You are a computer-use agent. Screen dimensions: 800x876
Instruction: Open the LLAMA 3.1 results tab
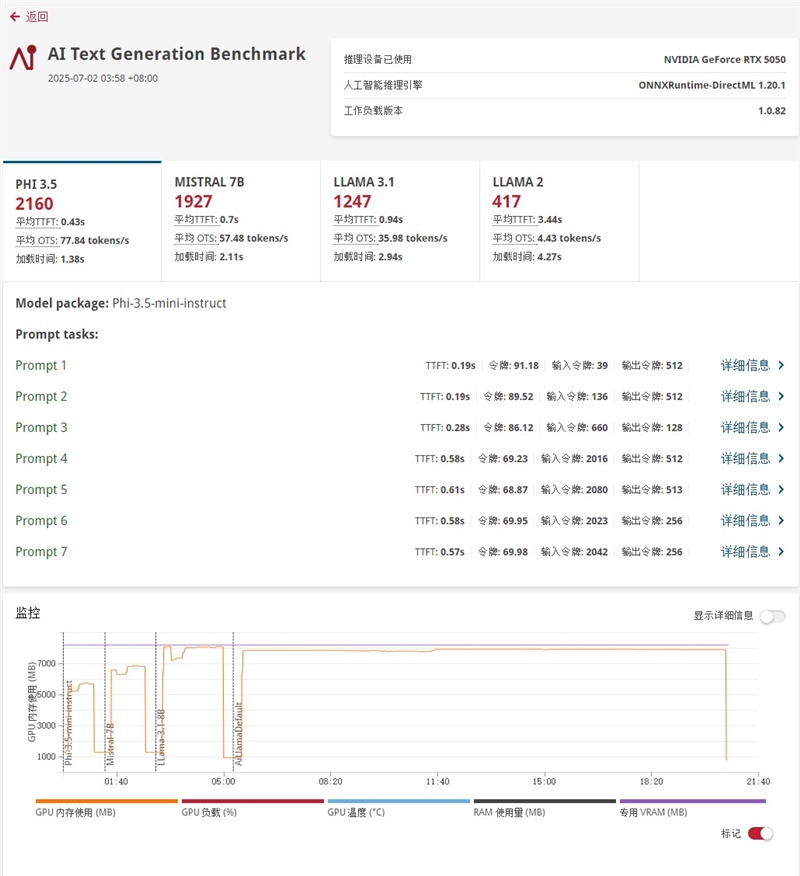pyautogui.click(x=400, y=221)
